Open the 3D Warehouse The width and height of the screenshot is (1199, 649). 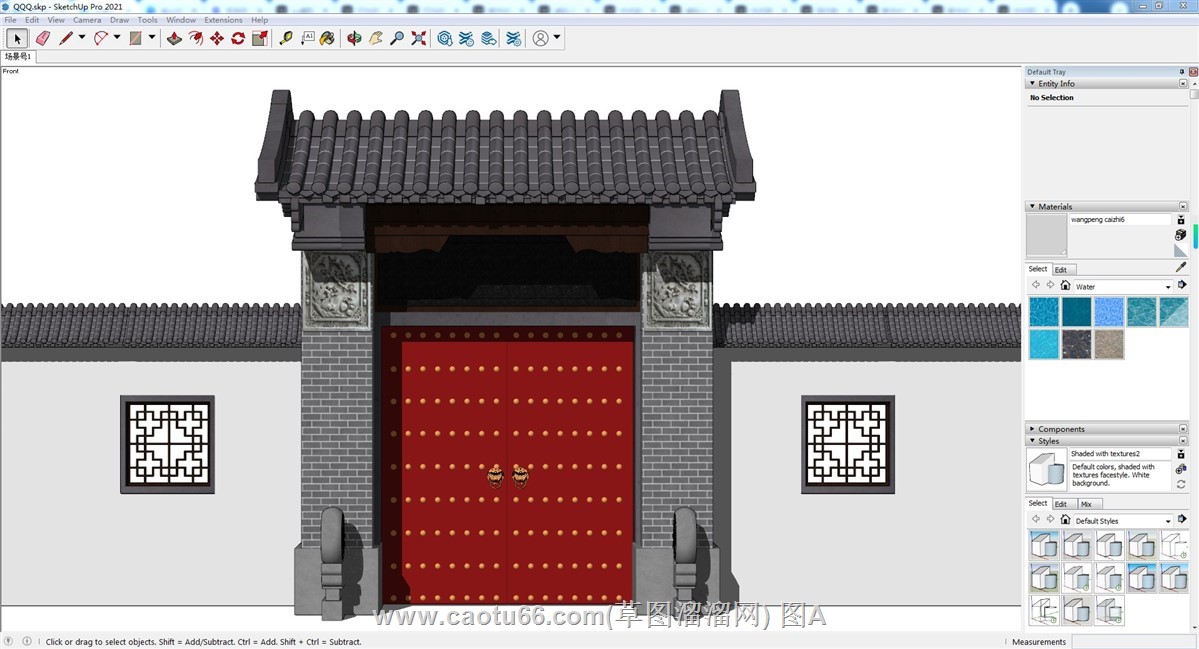(x=445, y=38)
